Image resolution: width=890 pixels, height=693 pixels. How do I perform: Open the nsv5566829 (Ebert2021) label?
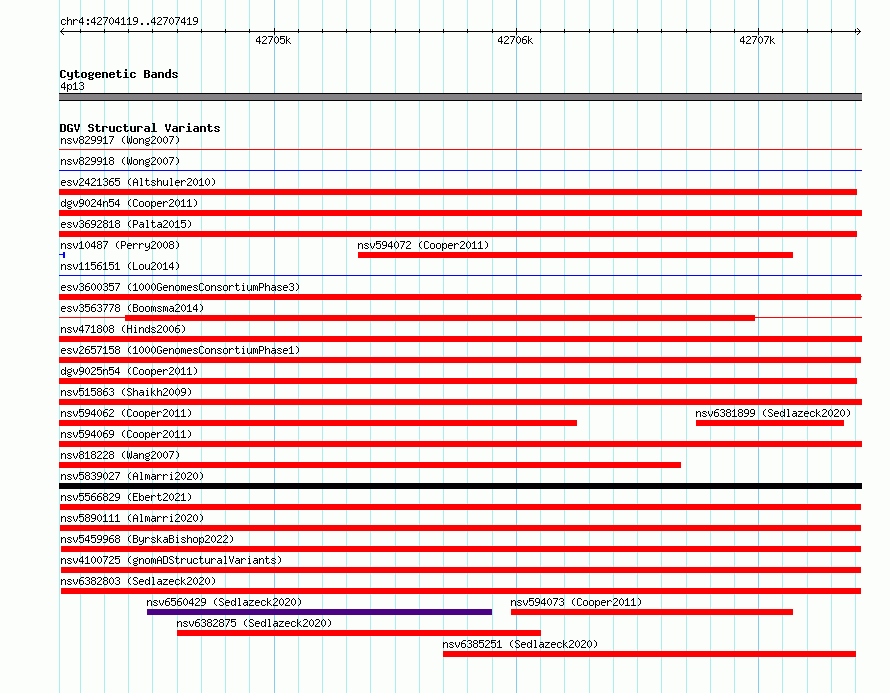click(x=126, y=497)
